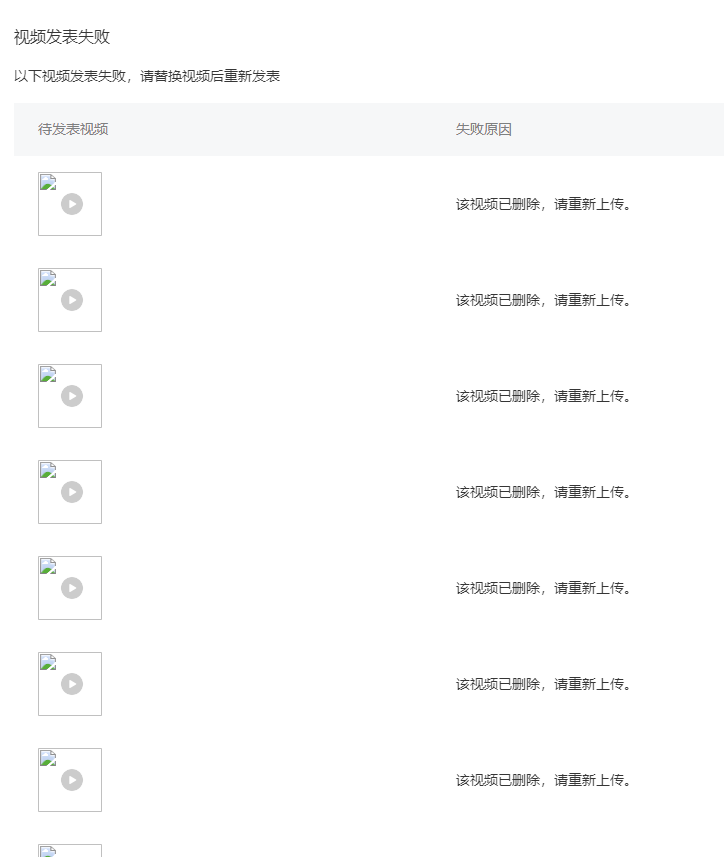Click broken image icon on fourth thumbnail
This screenshot has height=857, width=724.
(48, 471)
